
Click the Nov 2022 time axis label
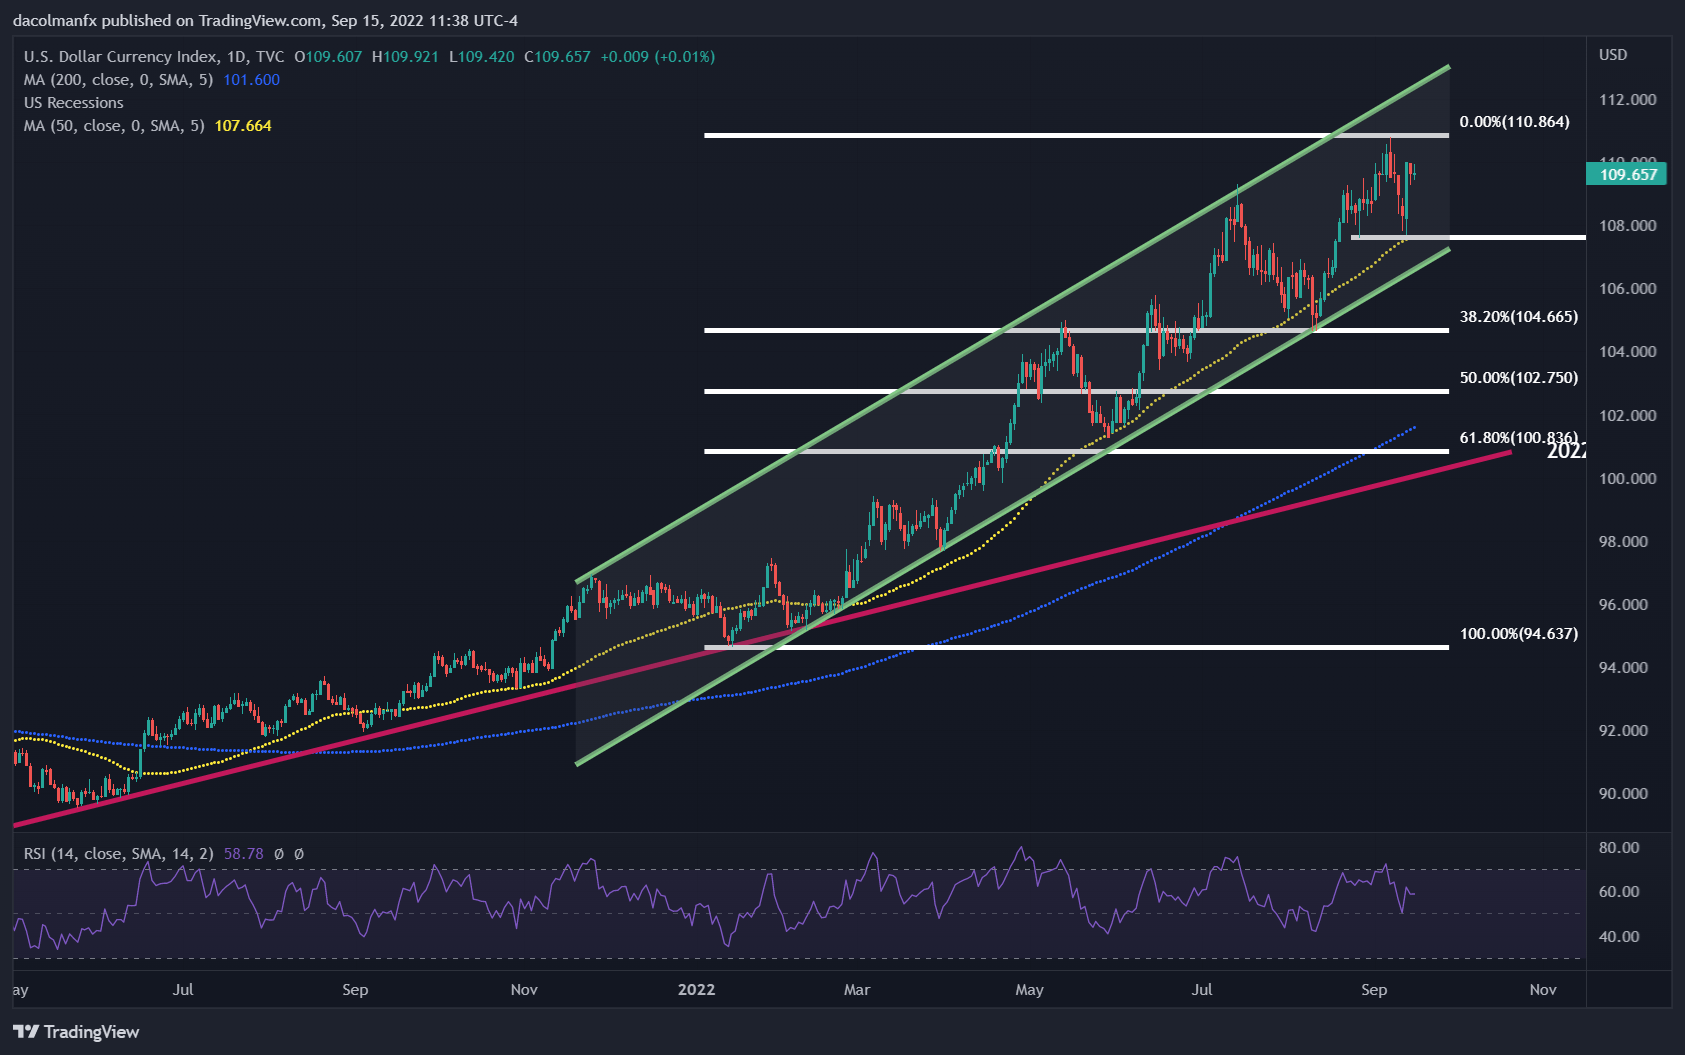pos(1543,990)
